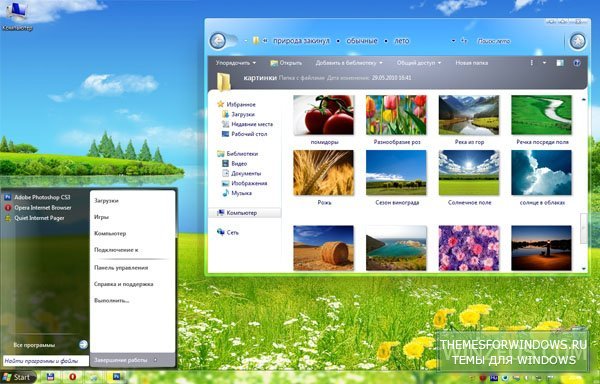Viewport: 600px width, 384px height.
Task: Click the Start menu search box
Action: 46,360
